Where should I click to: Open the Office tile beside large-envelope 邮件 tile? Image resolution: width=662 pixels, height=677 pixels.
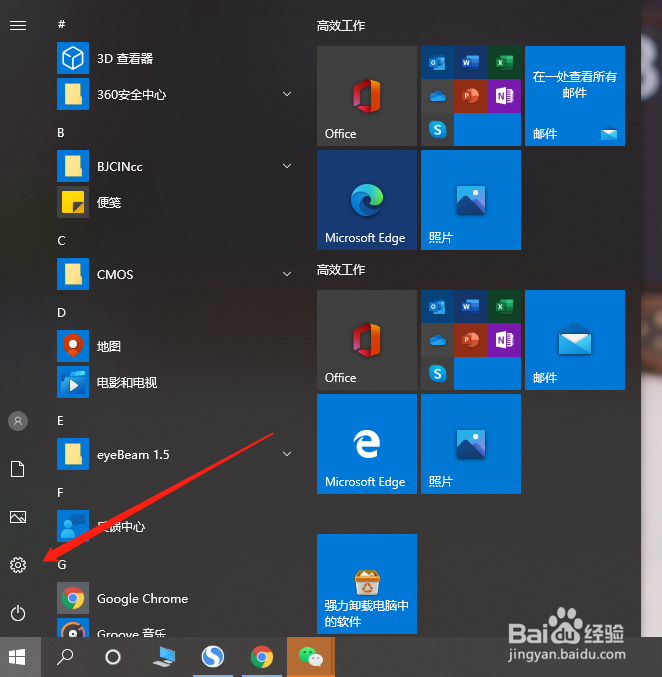[x=367, y=340]
